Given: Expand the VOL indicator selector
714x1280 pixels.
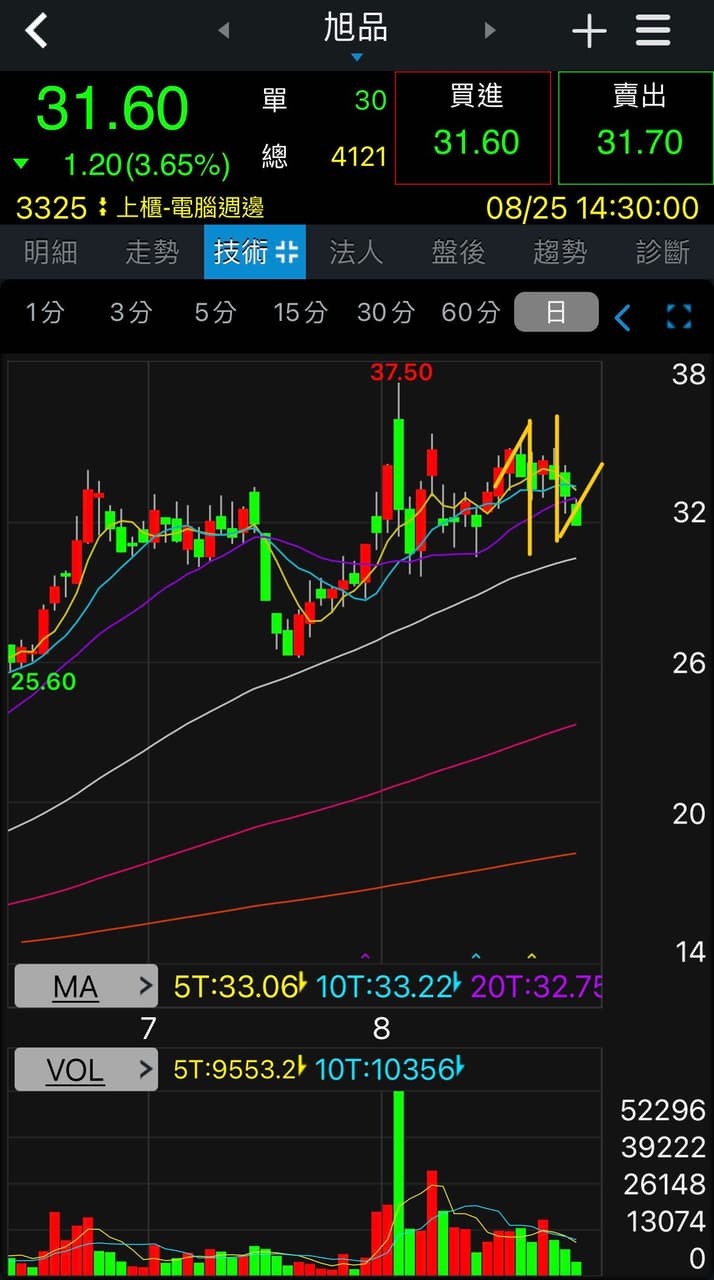Looking at the screenshot, I should tap(86, 1070).
